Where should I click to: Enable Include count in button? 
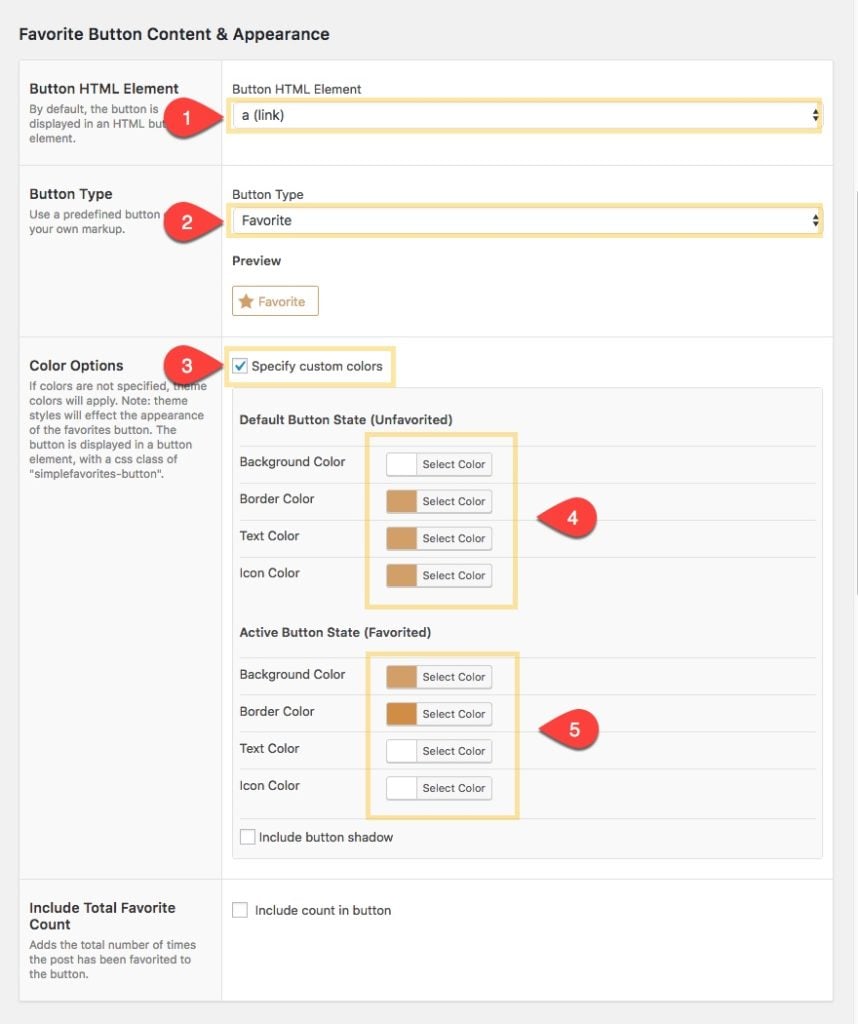238,910
